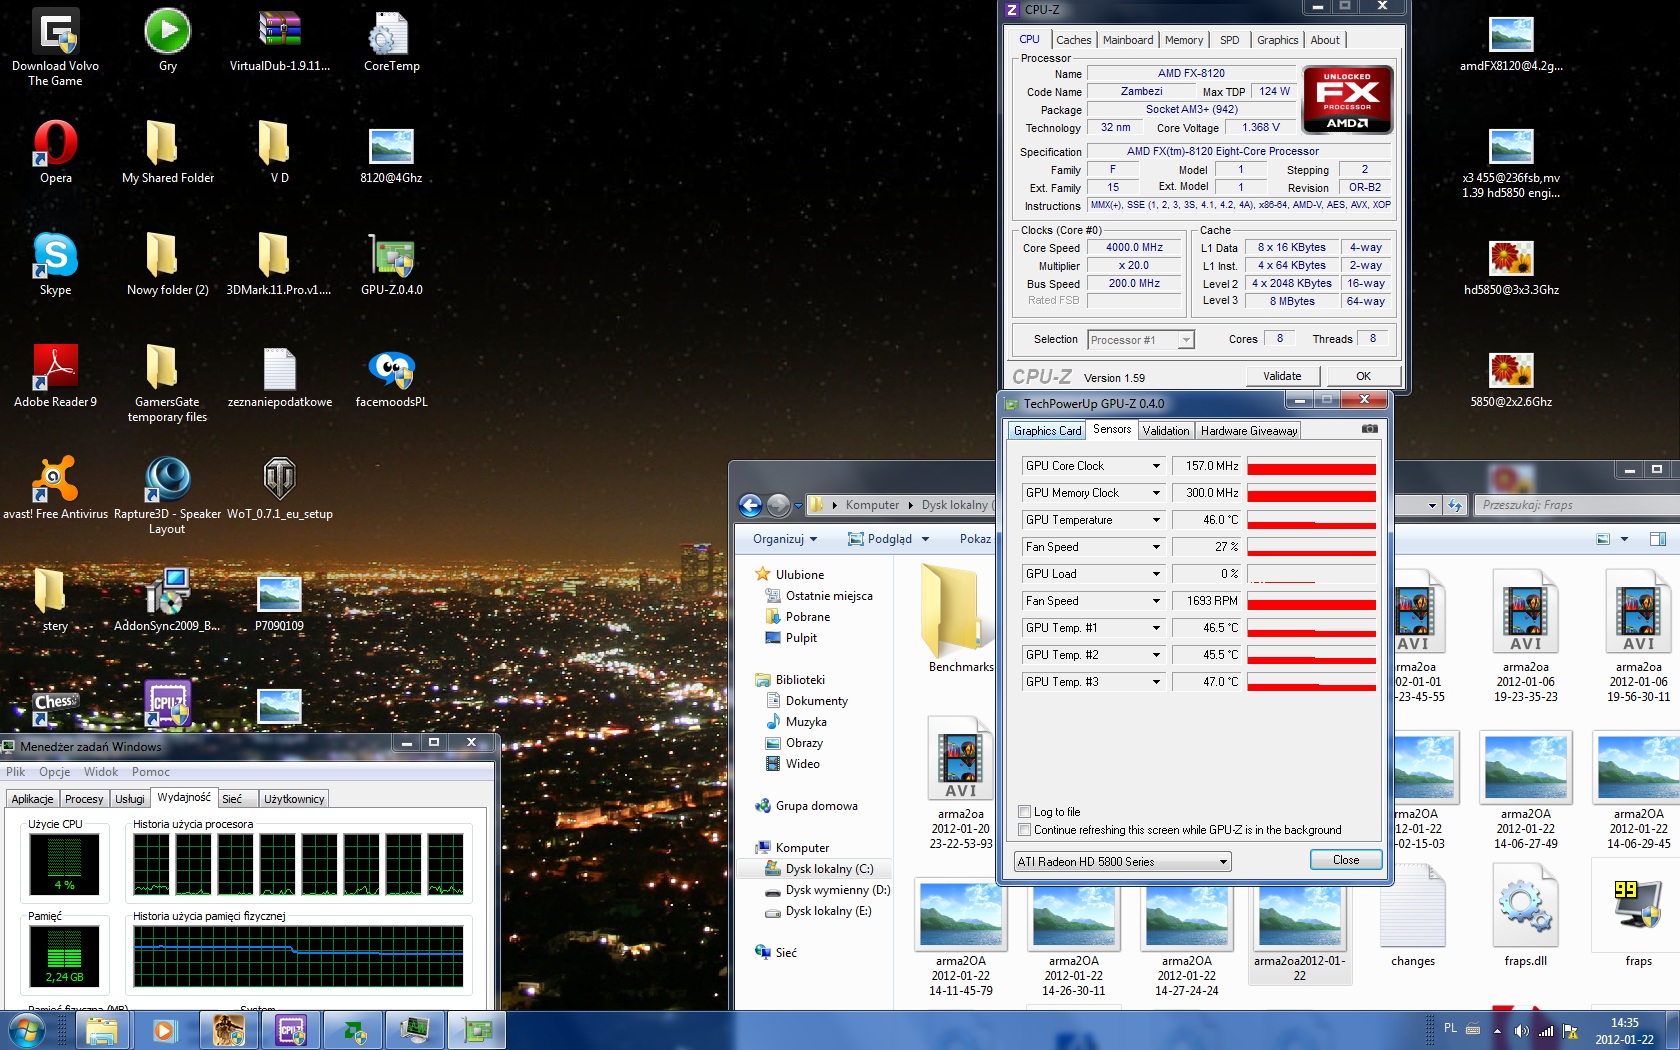Open AddonSync2009 desktop icon
The height and width of the screenshot is (1050, 1680).
[167, 601]
